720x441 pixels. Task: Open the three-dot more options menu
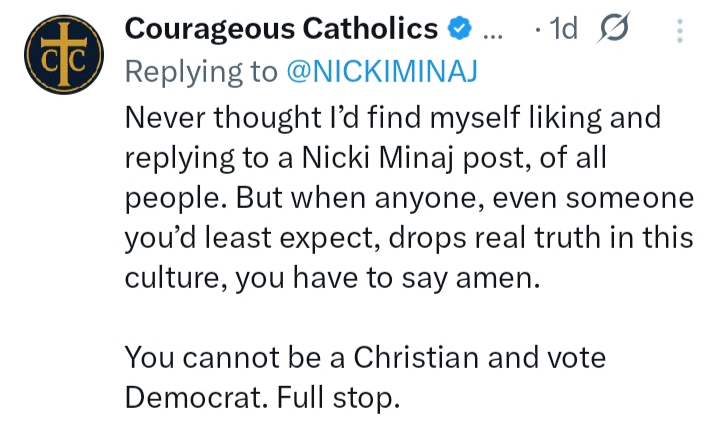(680, 31)
